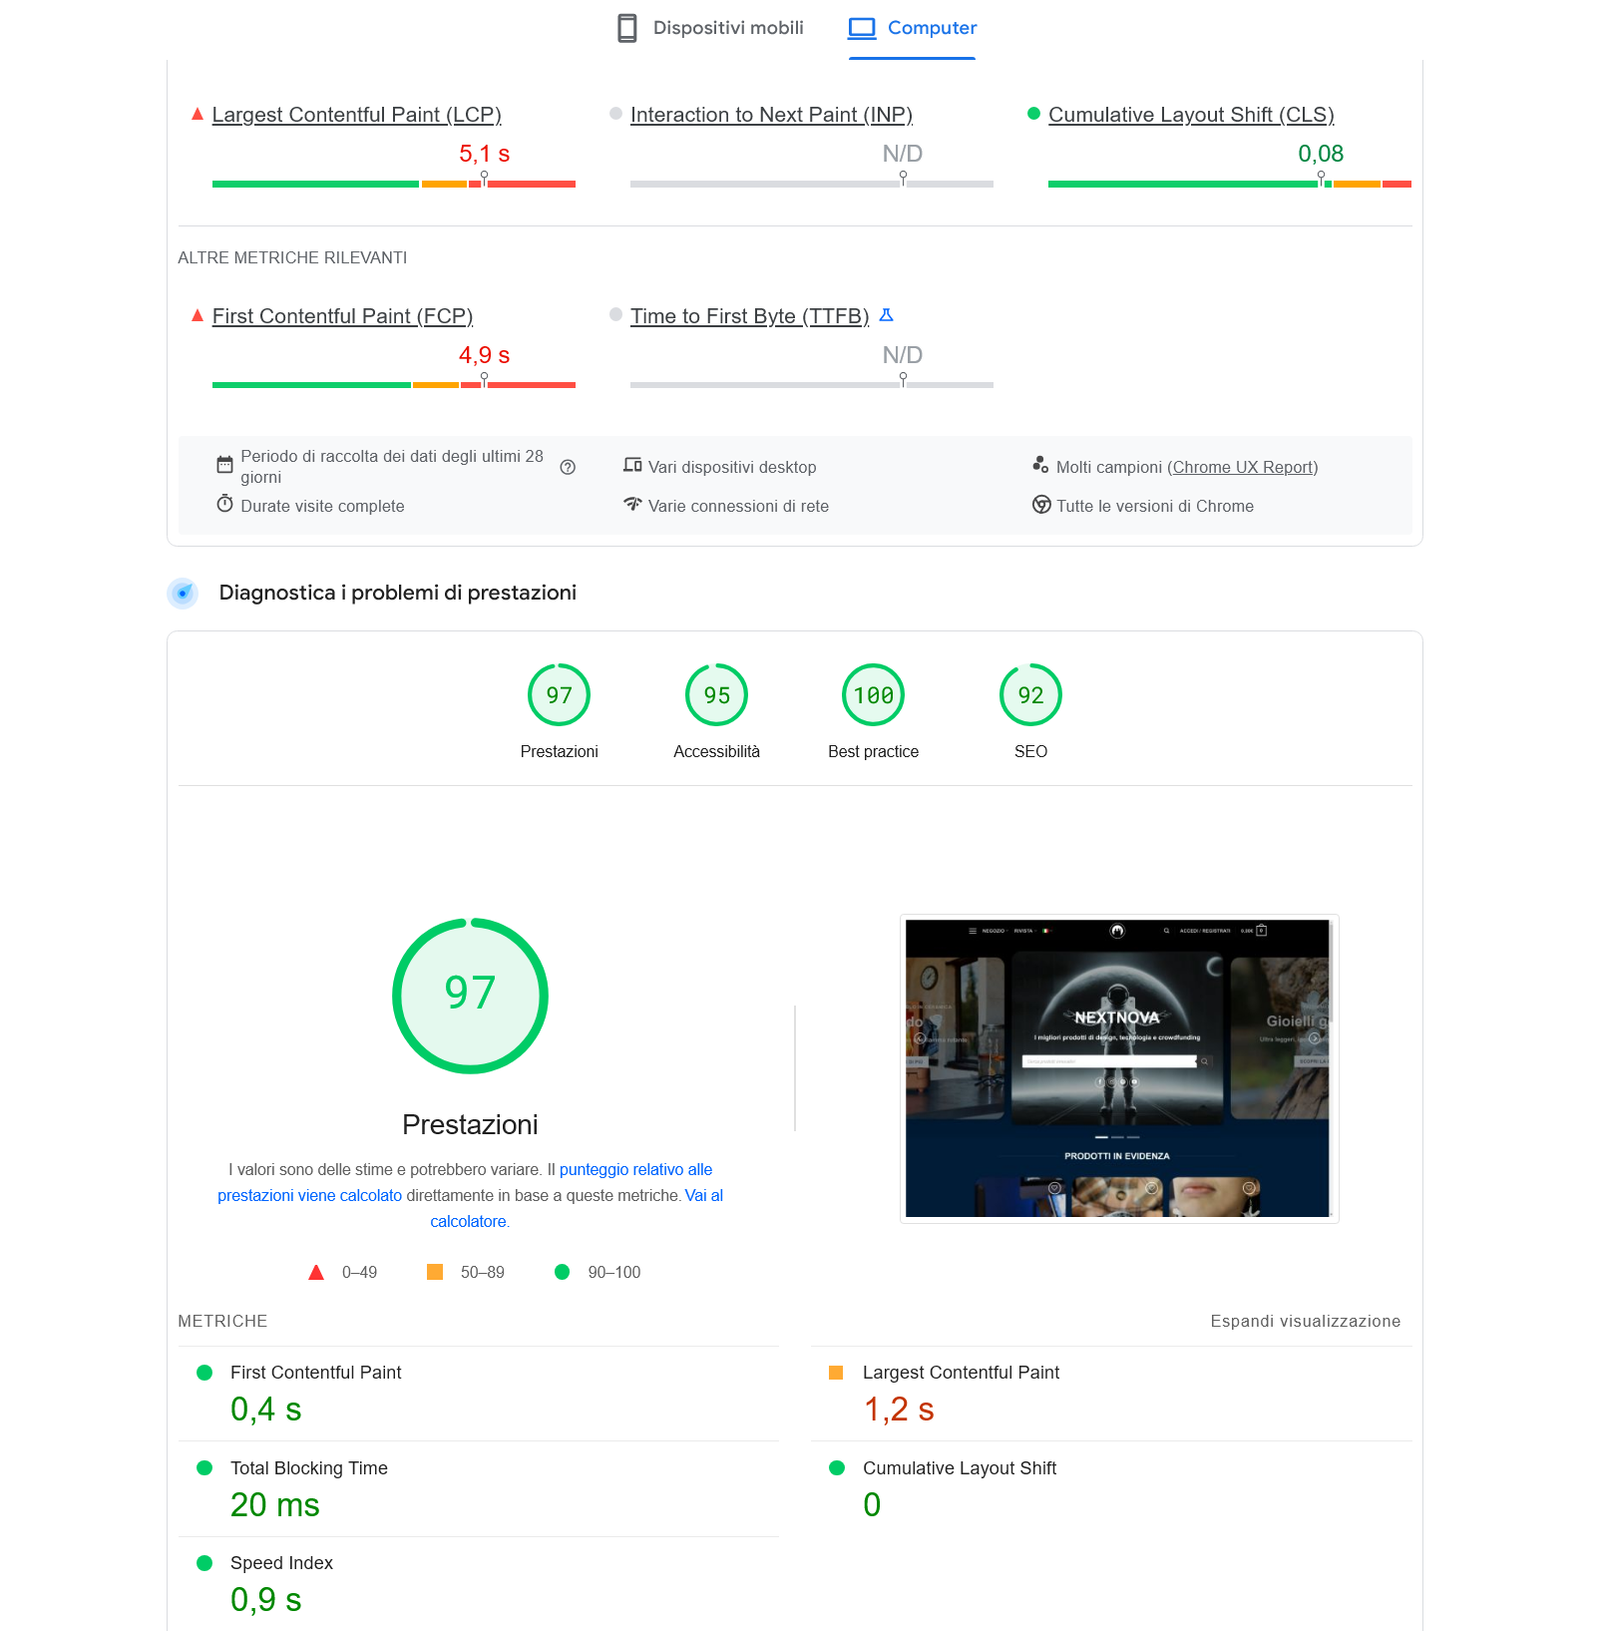Click the large 97 Prestazioni gauge
The width and height of the screenshot is (1600, 1631).
470,996
